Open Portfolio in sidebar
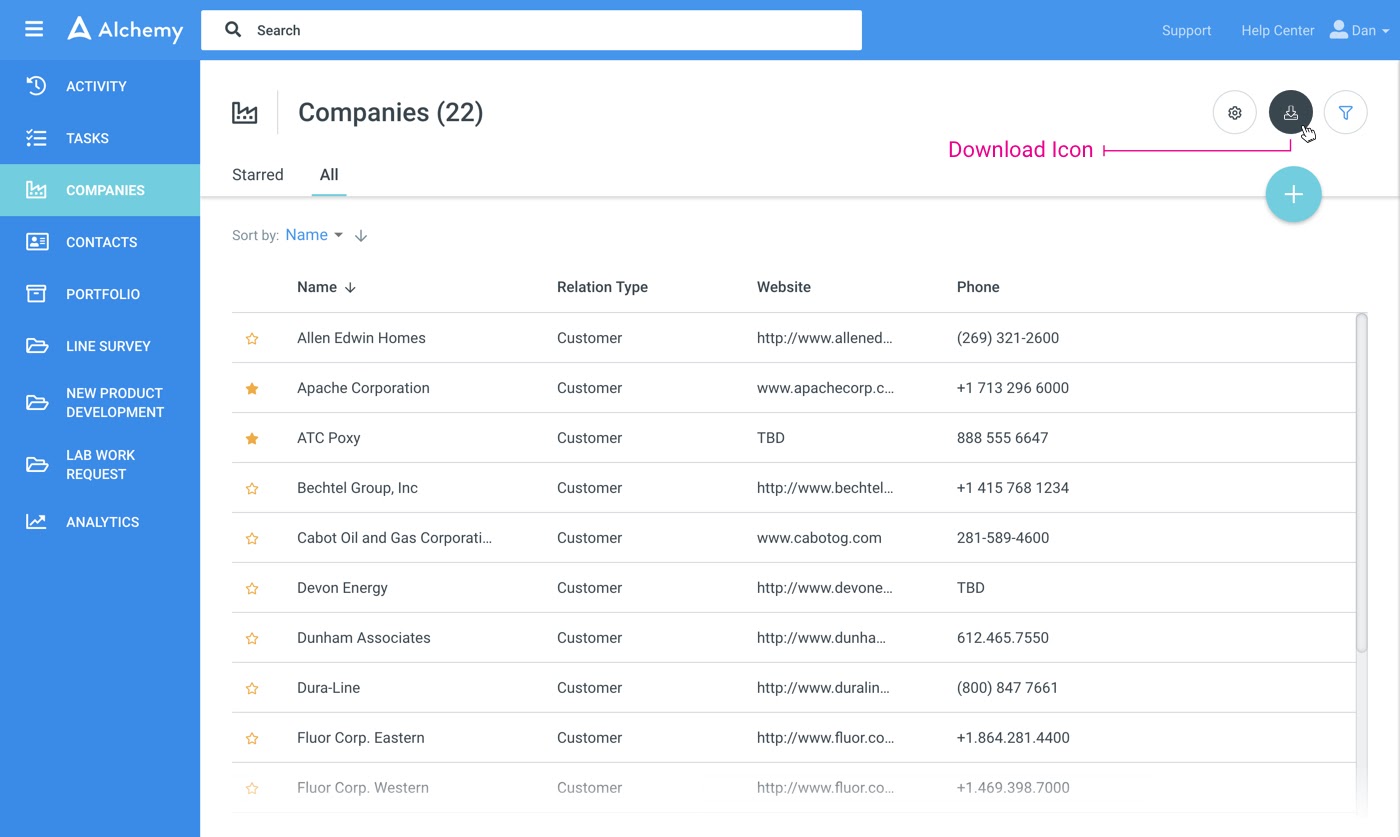The height and width of the screenshot is (837, 1400). (x=100, y=294)
